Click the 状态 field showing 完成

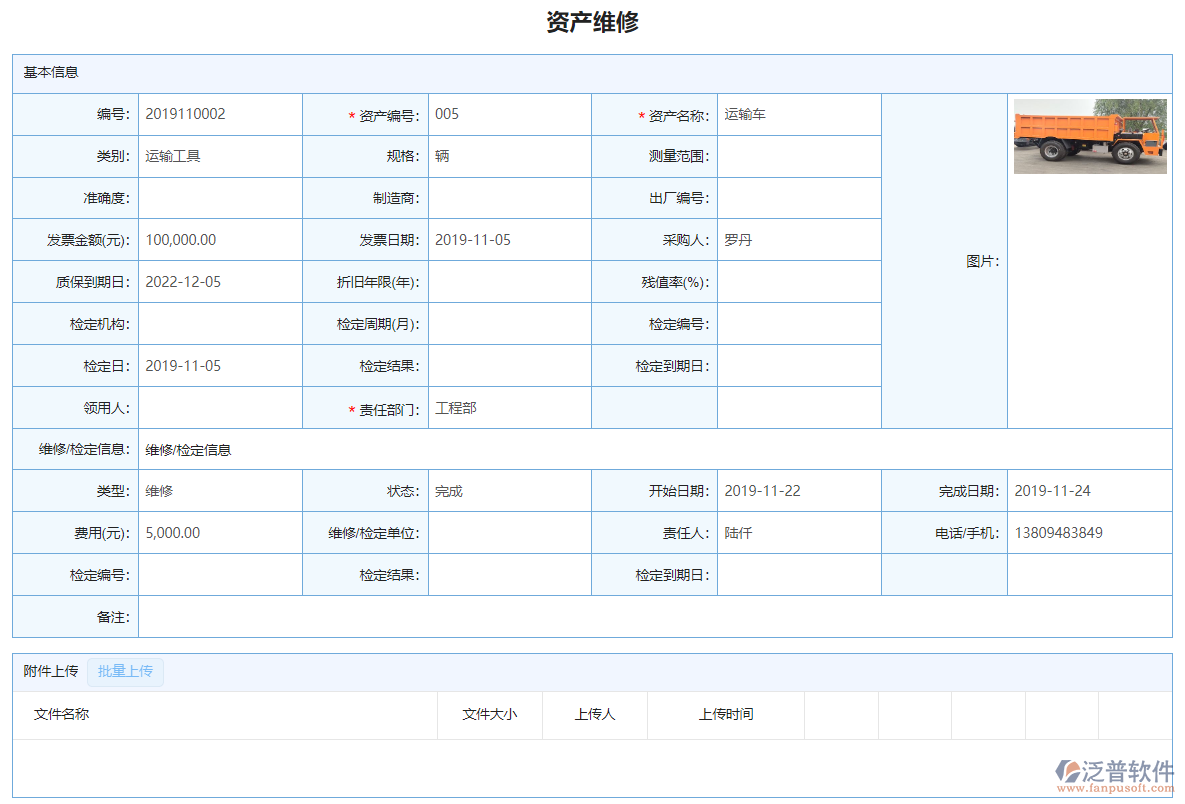pos(509,491)
